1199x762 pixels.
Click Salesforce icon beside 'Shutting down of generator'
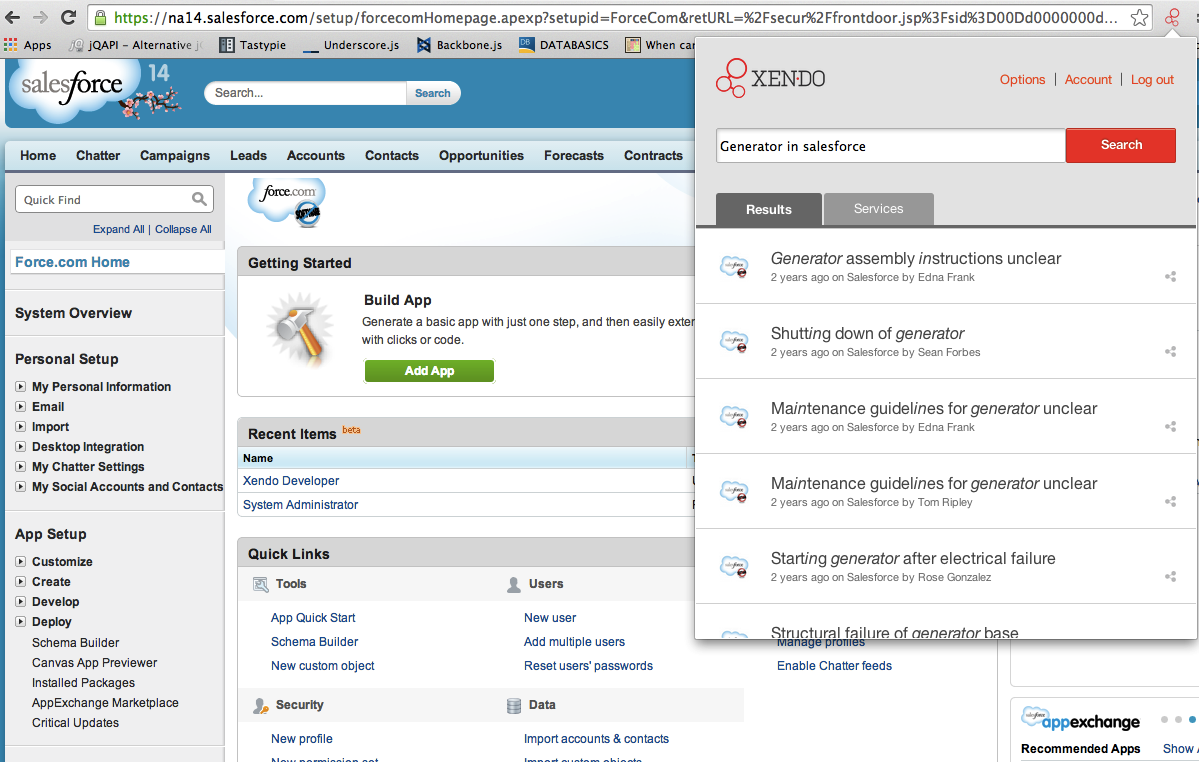pyautogui.click(x=734, y=341)
